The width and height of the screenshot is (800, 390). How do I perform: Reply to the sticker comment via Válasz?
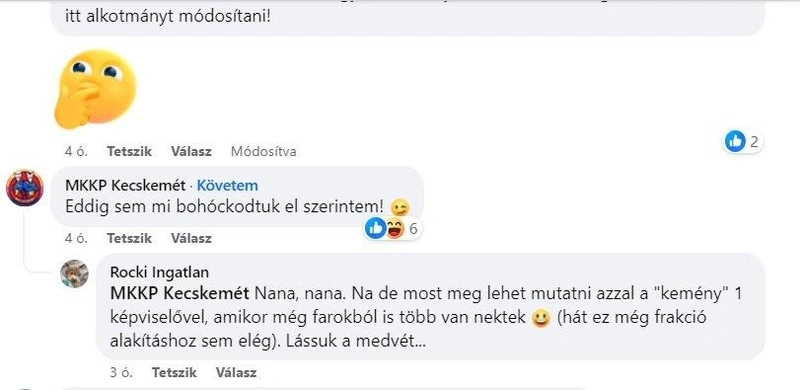tap(191, 152)
